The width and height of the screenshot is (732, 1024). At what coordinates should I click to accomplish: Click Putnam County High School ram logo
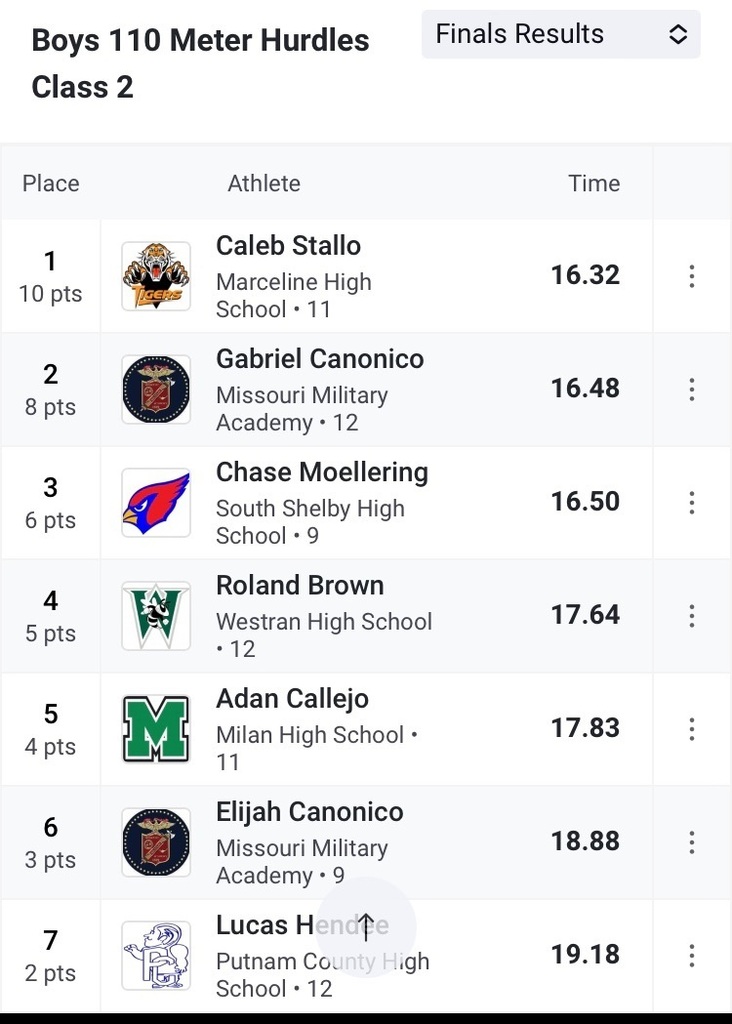[x=156, y=955]
